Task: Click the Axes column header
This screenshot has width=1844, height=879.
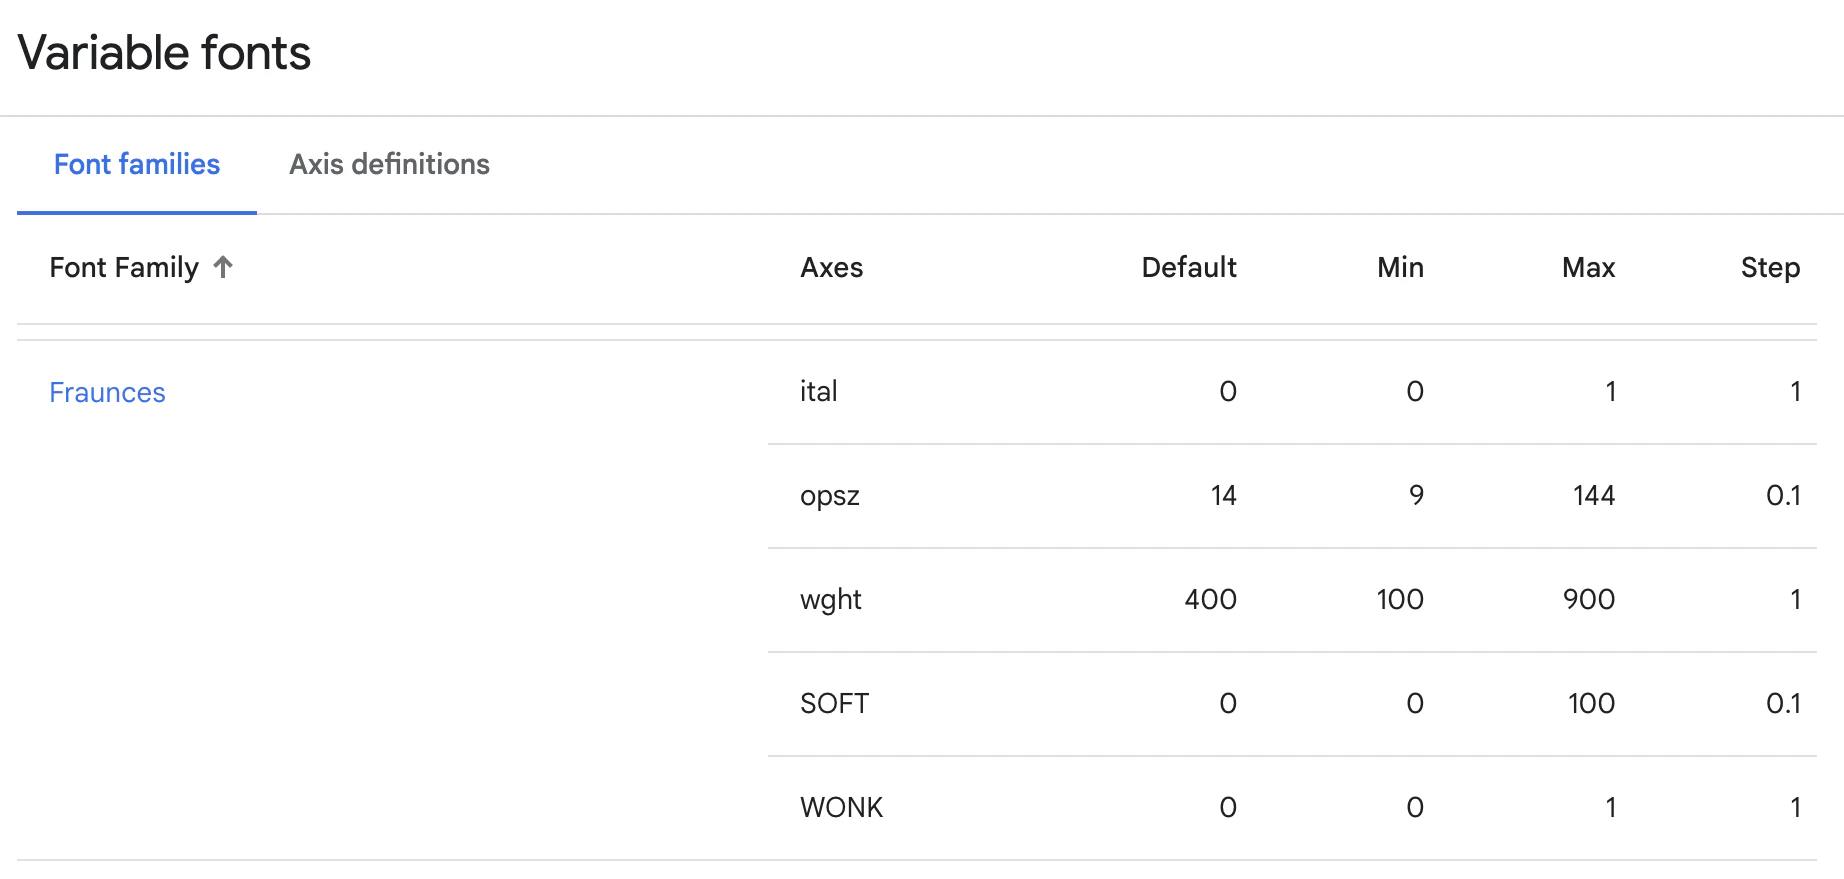Action: pos(831,267)
